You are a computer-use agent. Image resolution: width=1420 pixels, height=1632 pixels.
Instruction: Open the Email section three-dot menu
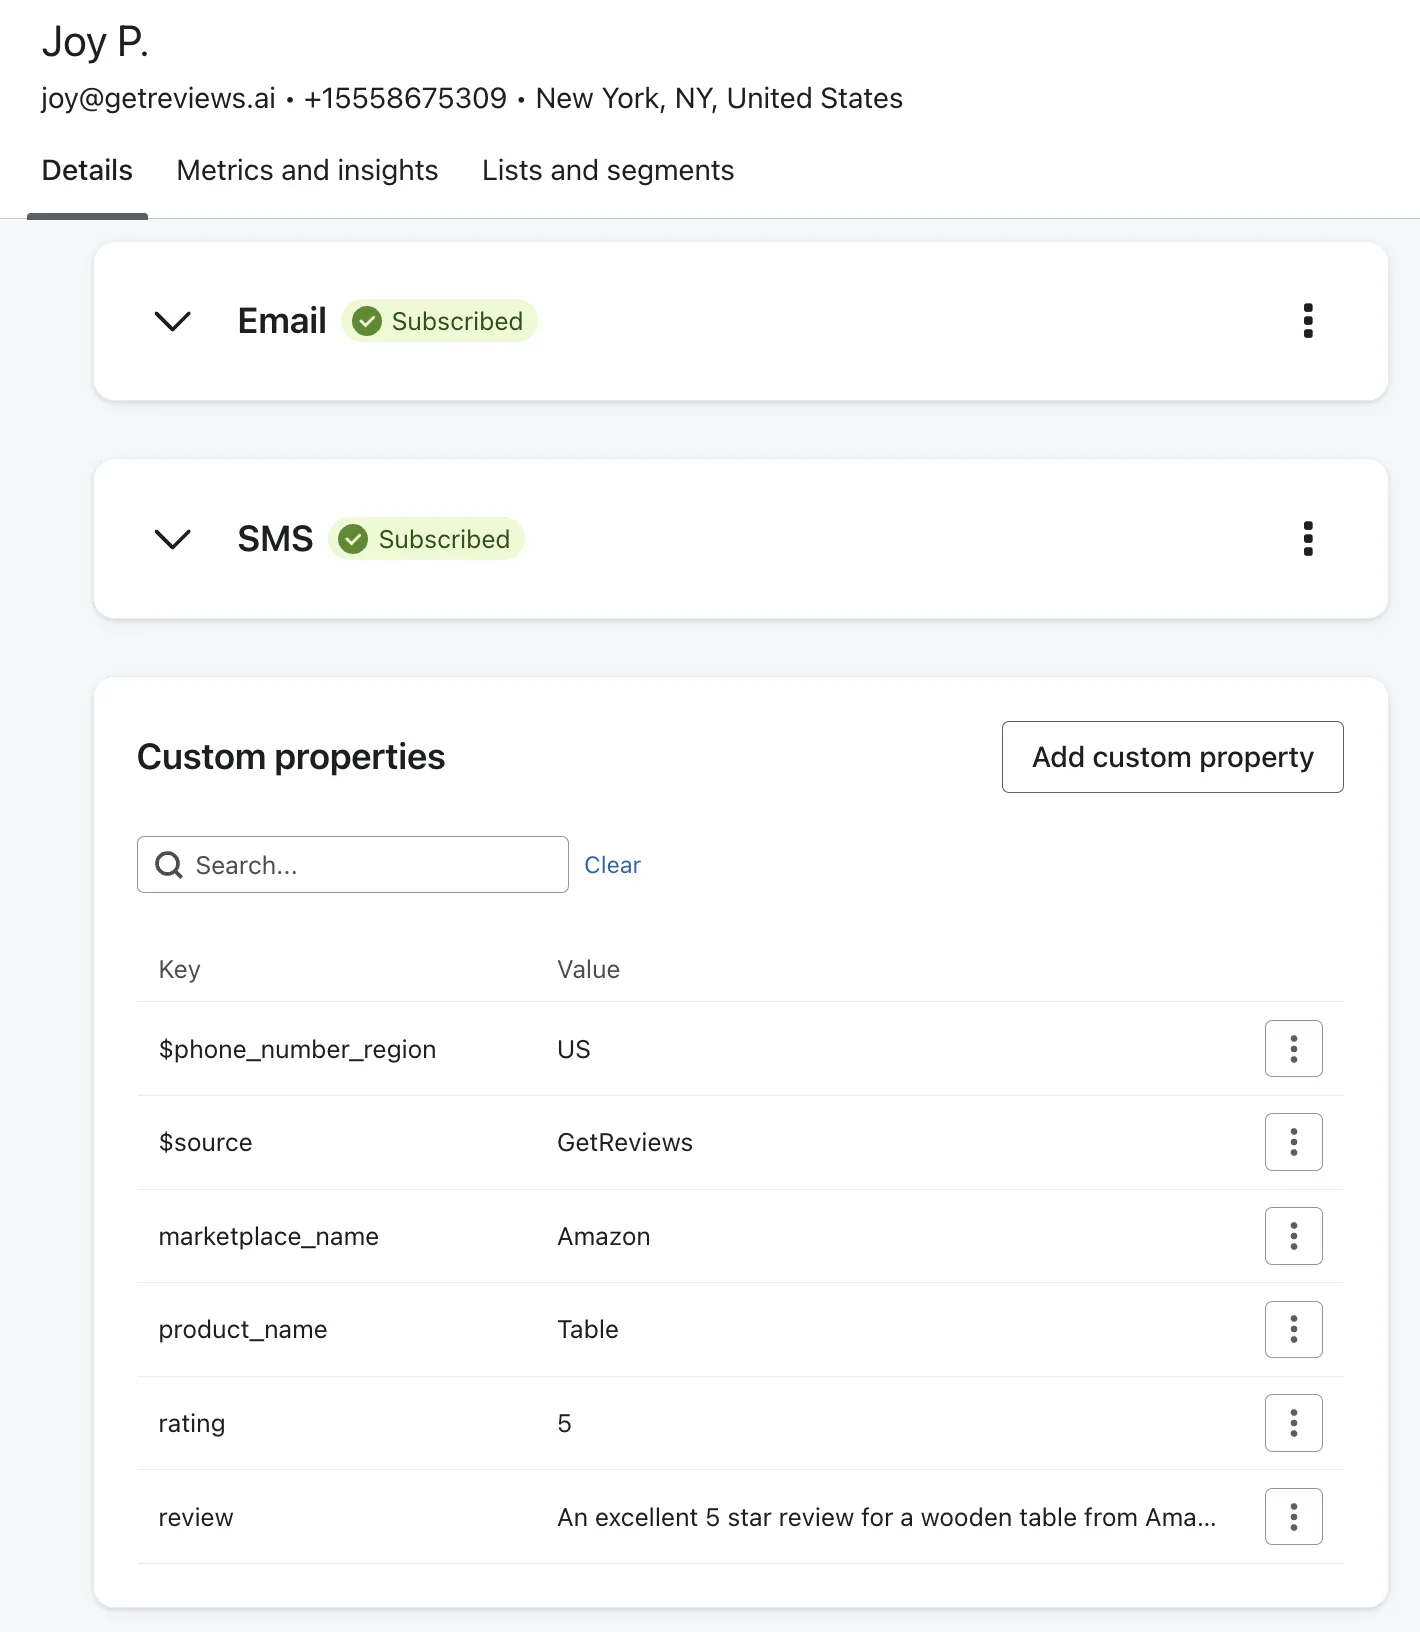click(1308, 321)
